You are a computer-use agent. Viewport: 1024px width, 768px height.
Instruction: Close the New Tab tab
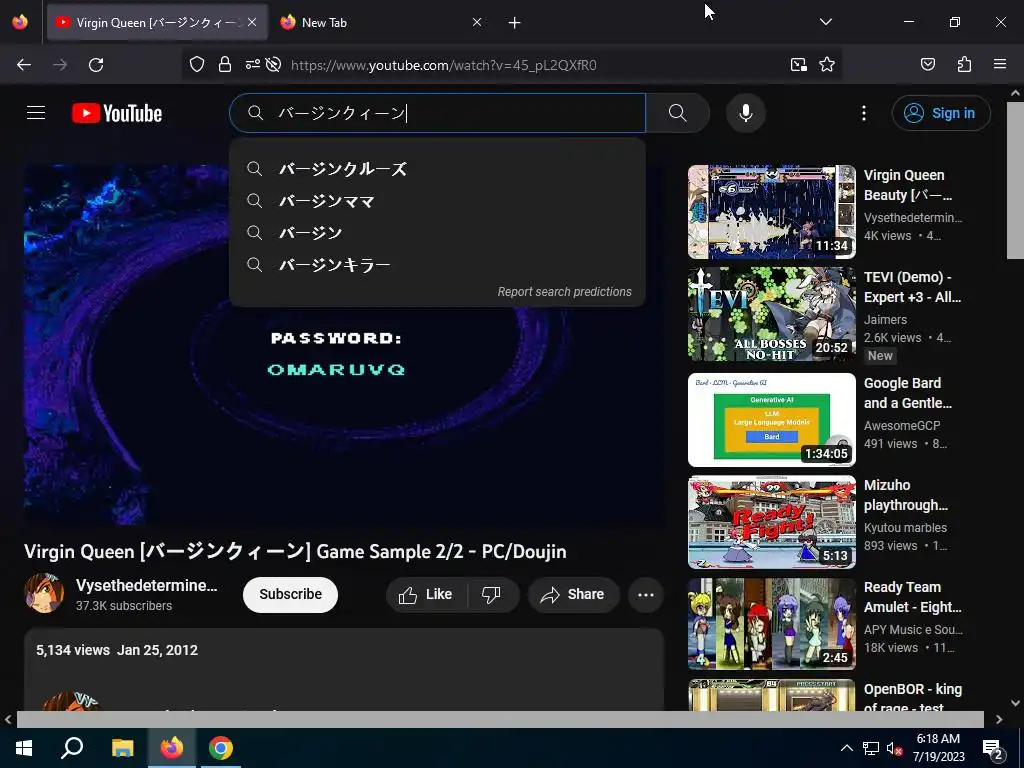[477, 22]
